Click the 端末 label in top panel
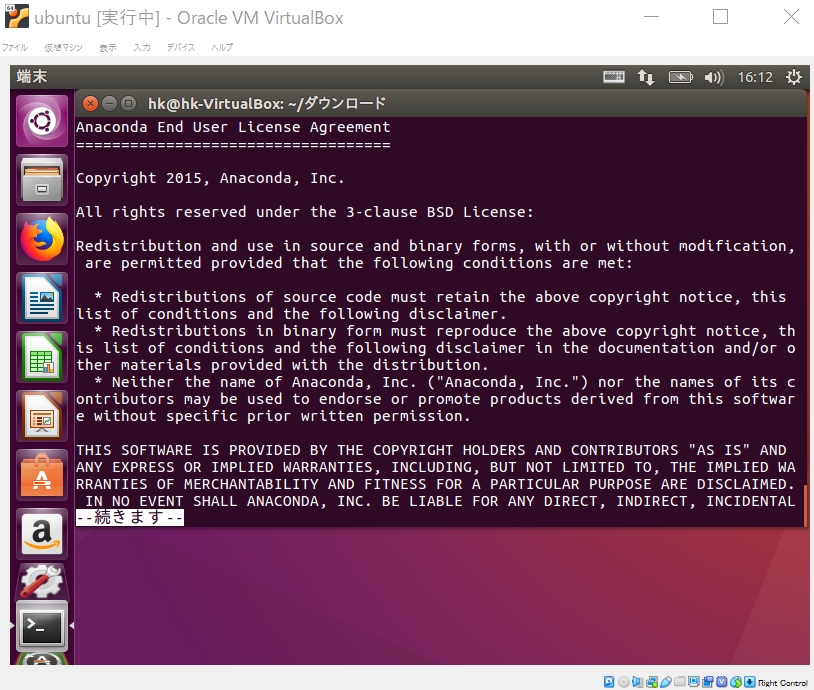The width and height of the screenshot is (814, 690). (x=32, y=77)
